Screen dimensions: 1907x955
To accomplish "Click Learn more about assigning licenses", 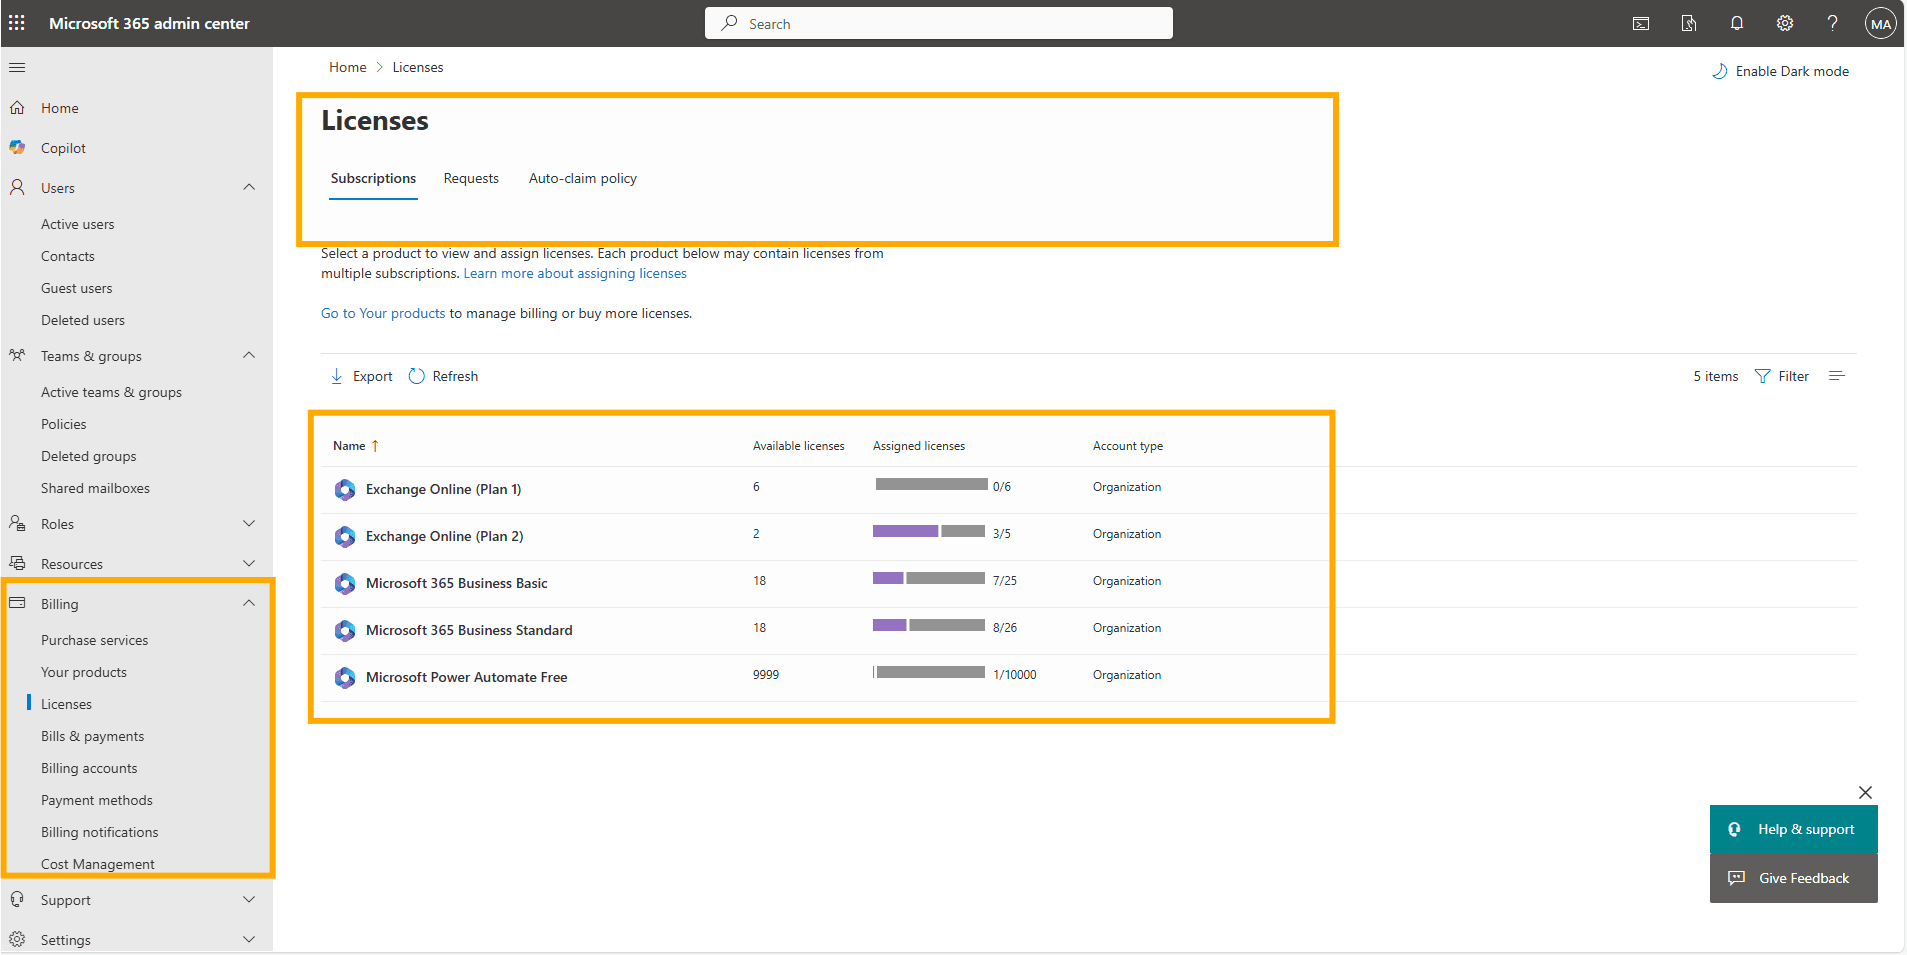I will tap(574, 273).
